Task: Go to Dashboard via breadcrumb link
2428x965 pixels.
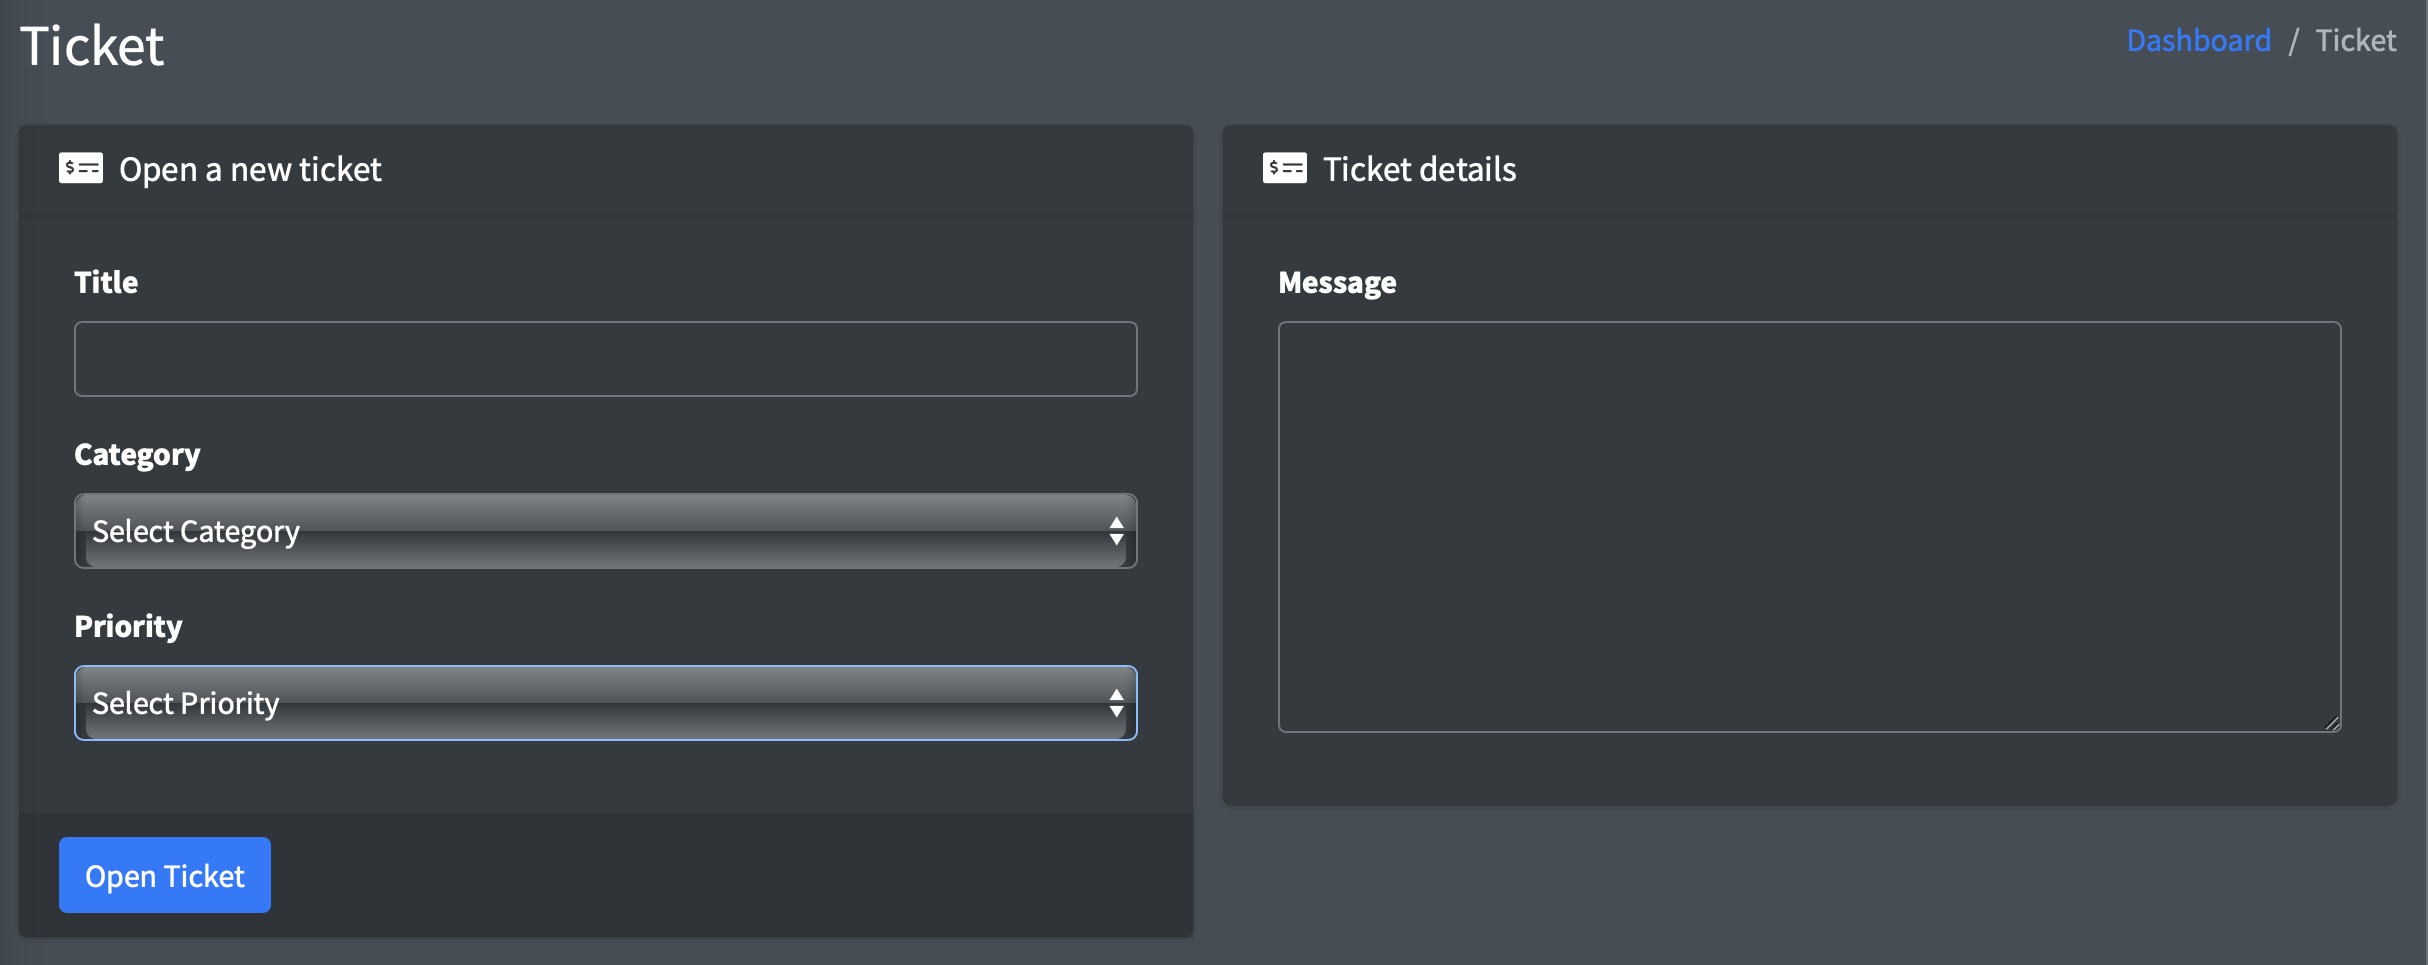Action: (x=2198, y=41)
